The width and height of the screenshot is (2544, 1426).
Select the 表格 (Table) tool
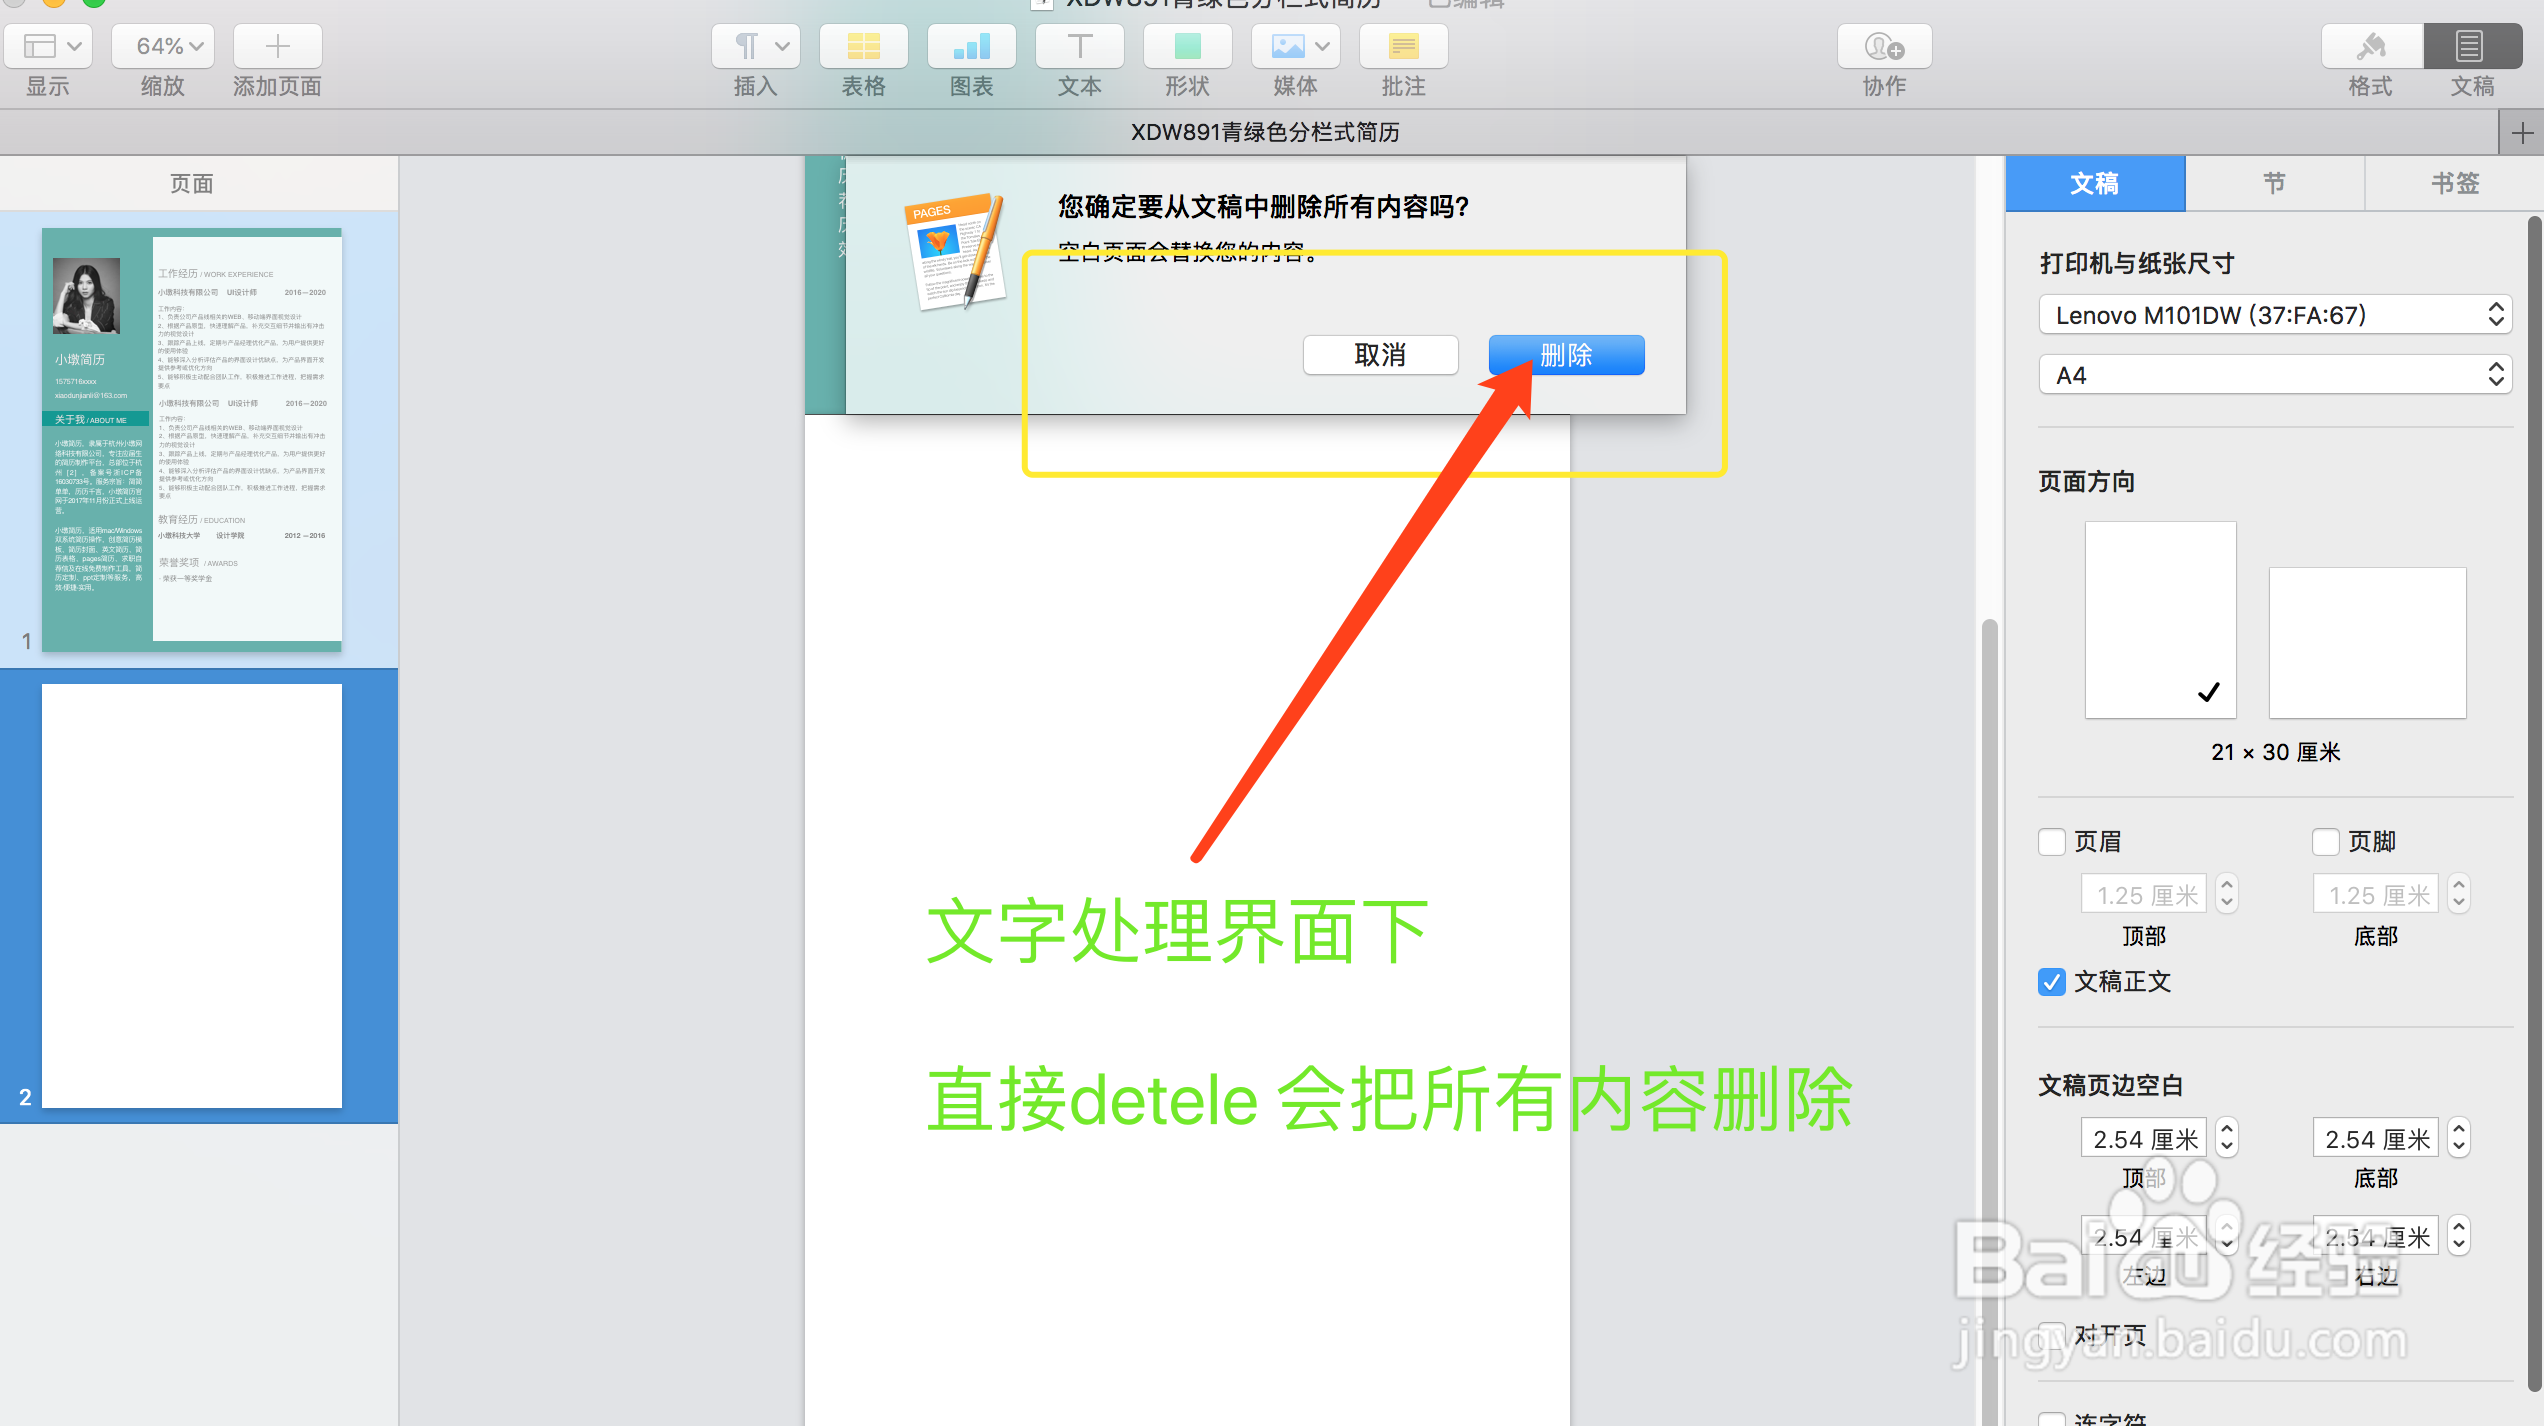(x=862, y=46)
